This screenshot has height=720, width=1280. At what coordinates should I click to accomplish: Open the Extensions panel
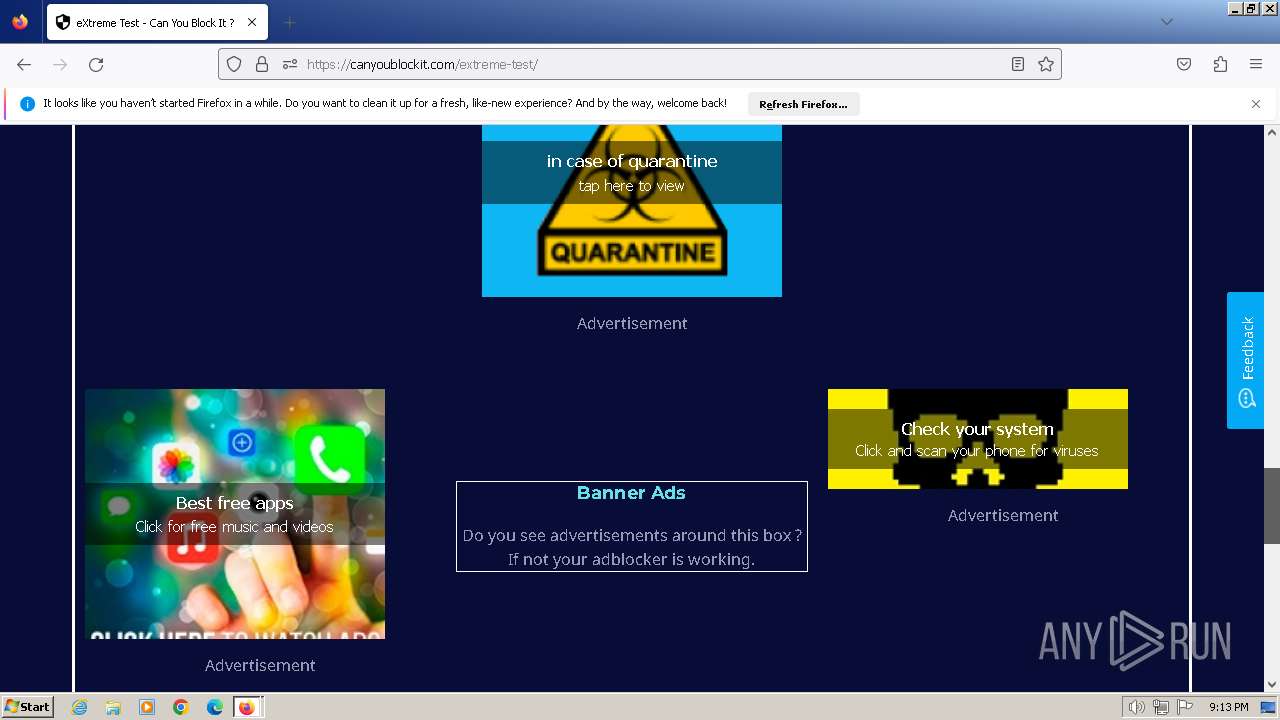tap(1220, 64)
